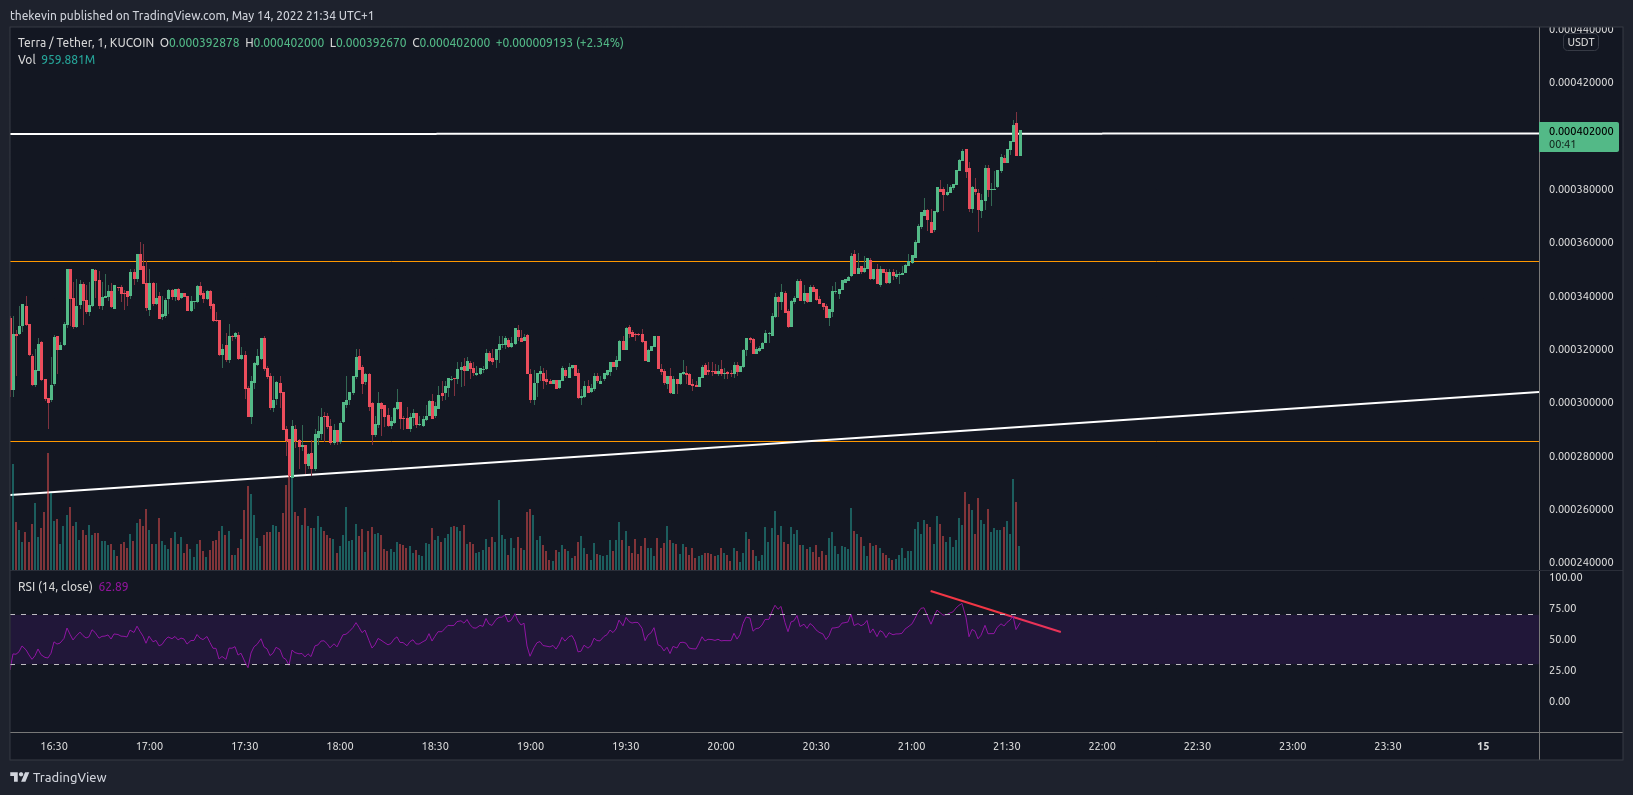The width and height of the screenshot is (1633, 795).
Task: Click the 20:30 time axis label
Action: (816, 746)
